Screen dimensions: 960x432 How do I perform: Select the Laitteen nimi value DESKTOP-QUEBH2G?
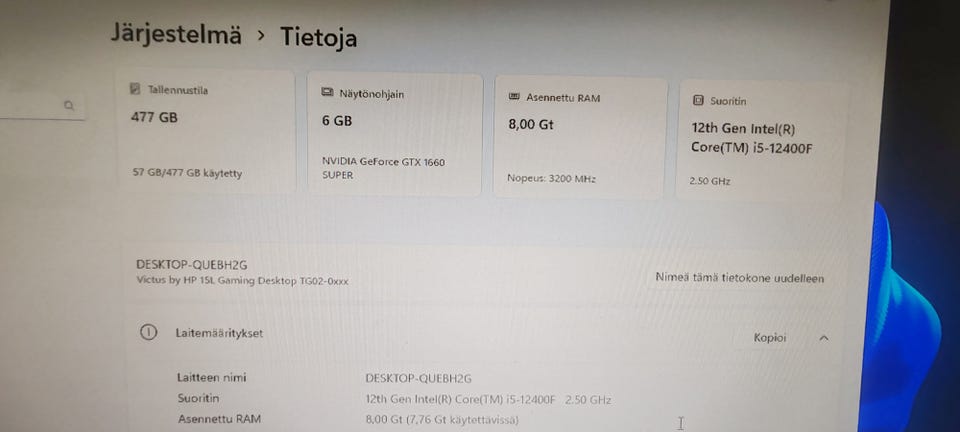(x=418, y=378)
